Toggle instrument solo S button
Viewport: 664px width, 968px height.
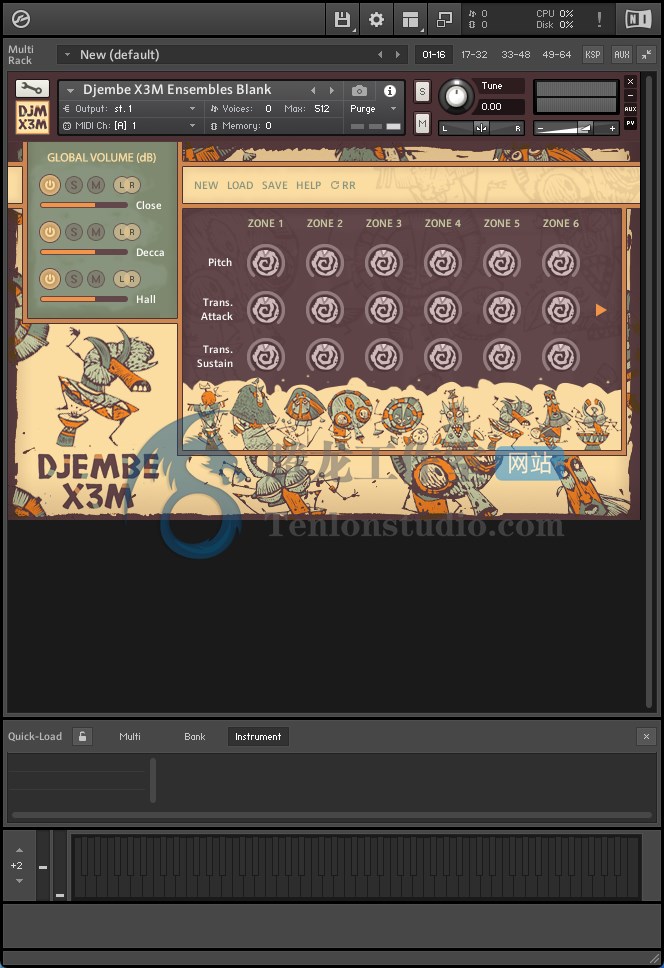422,92
